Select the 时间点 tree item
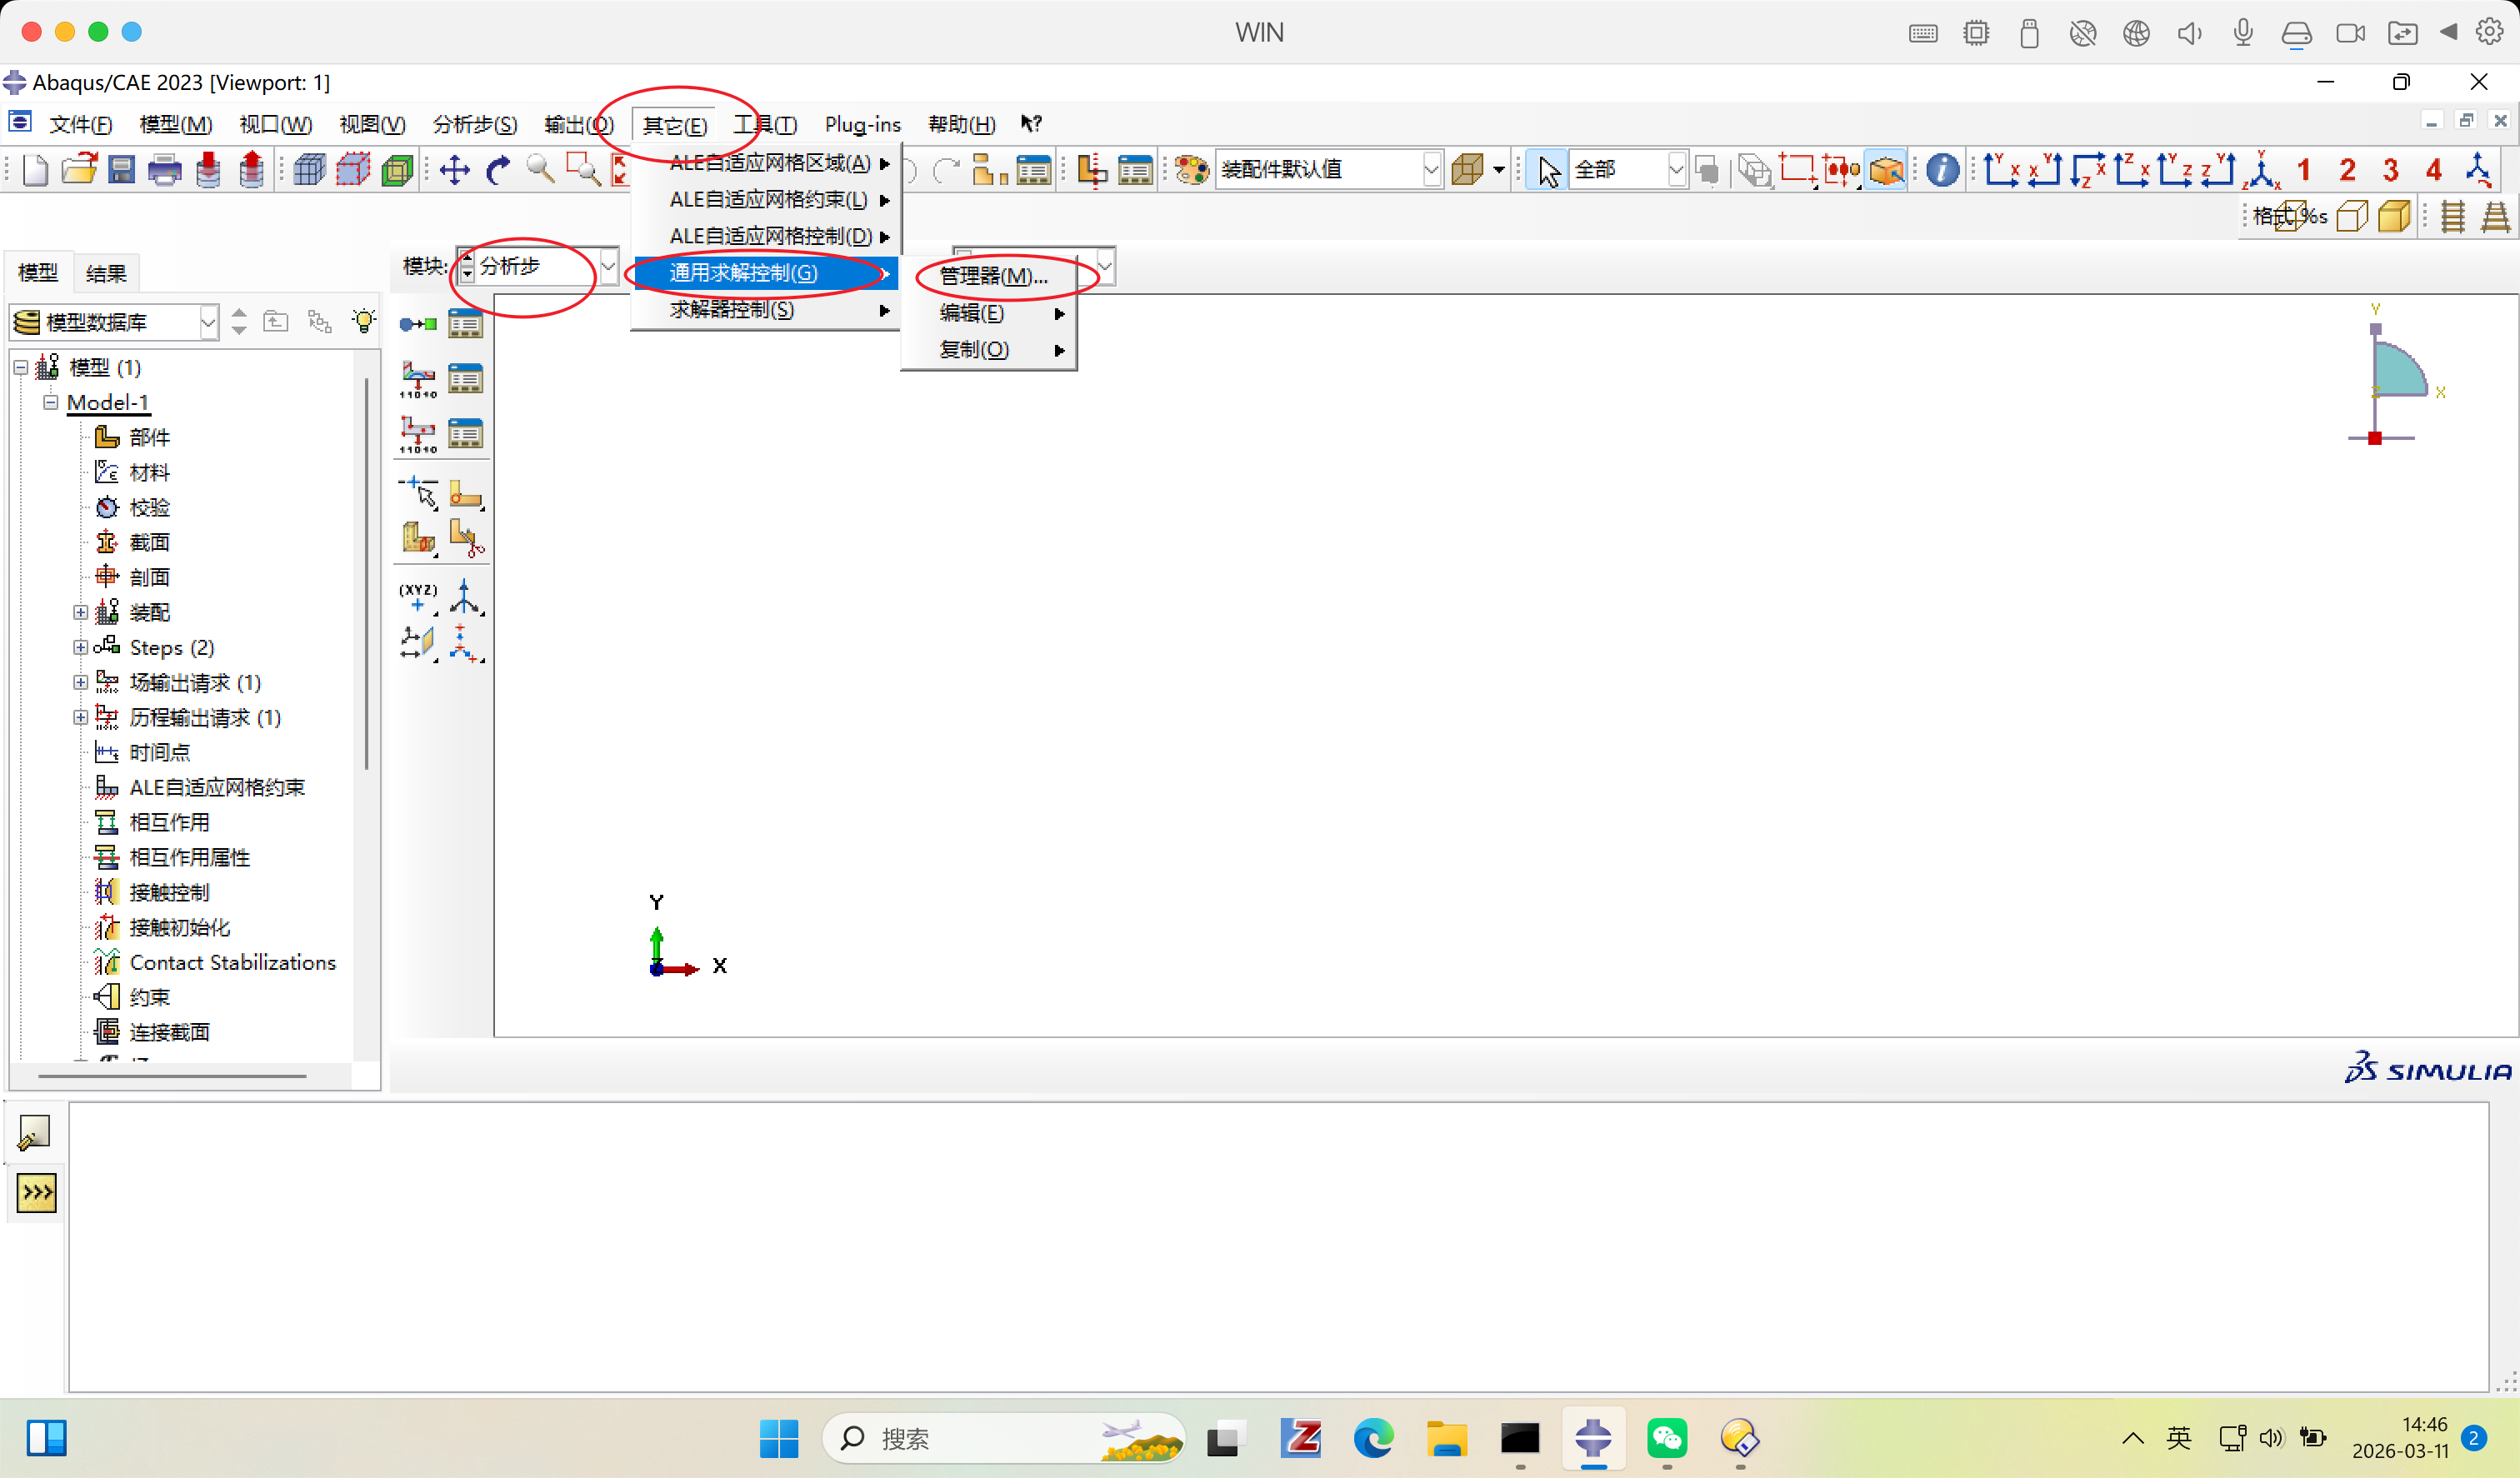 (x=160, y=752)
